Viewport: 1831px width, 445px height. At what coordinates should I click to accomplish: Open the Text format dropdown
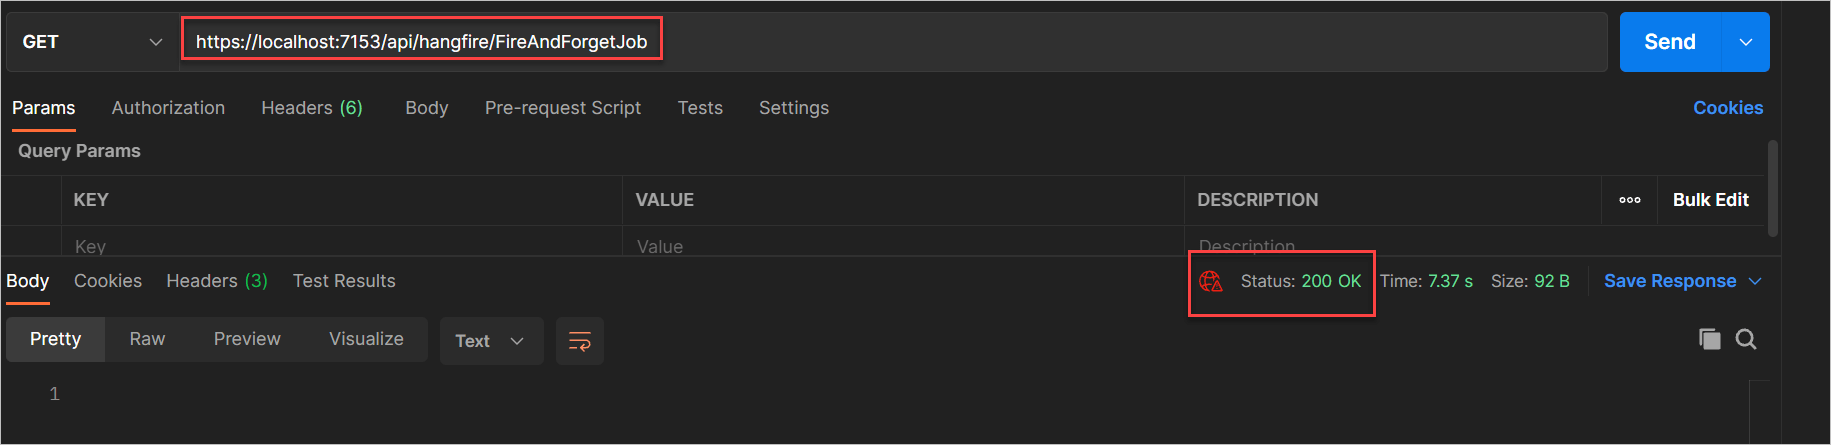click(x=490, y=341)
